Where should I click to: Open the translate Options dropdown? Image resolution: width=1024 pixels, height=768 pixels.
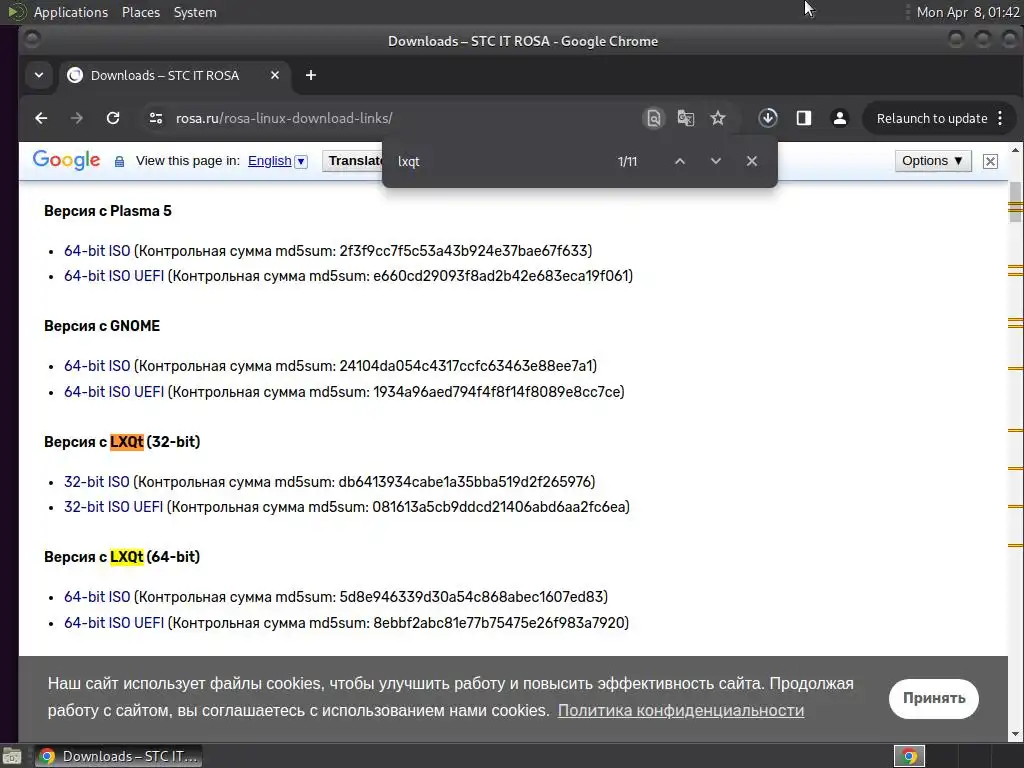[x=933, y=161]
